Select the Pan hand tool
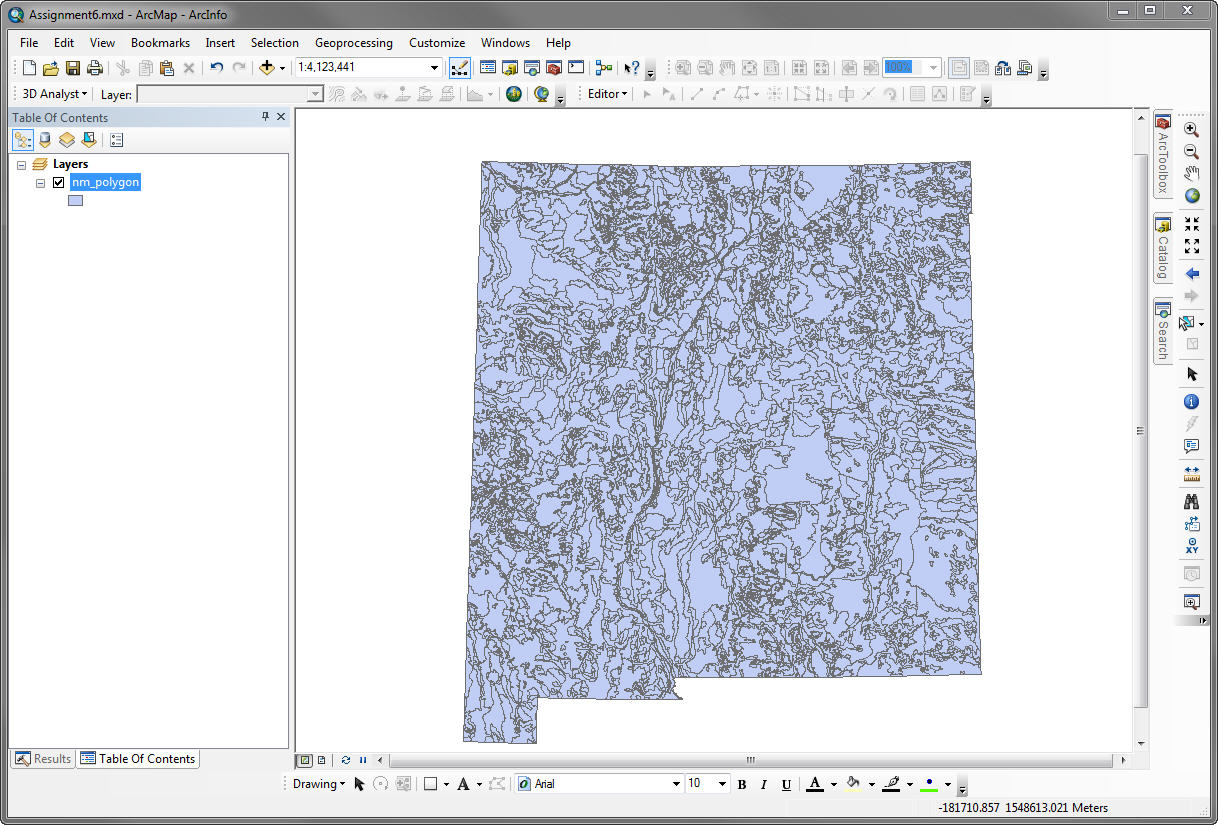 click(x=1191, y=174)
